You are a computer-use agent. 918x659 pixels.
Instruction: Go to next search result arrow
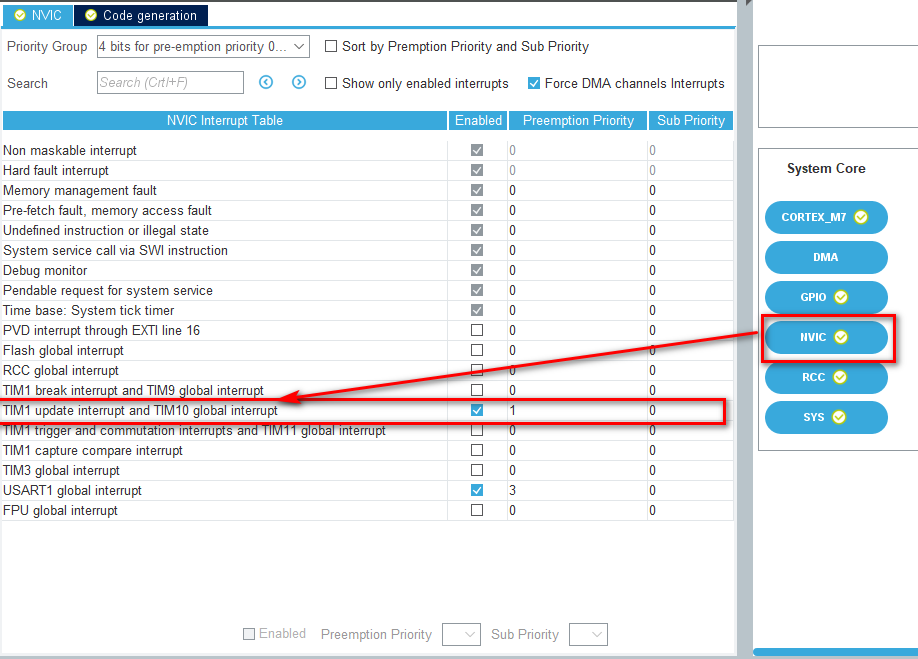(x=299, y=83)
